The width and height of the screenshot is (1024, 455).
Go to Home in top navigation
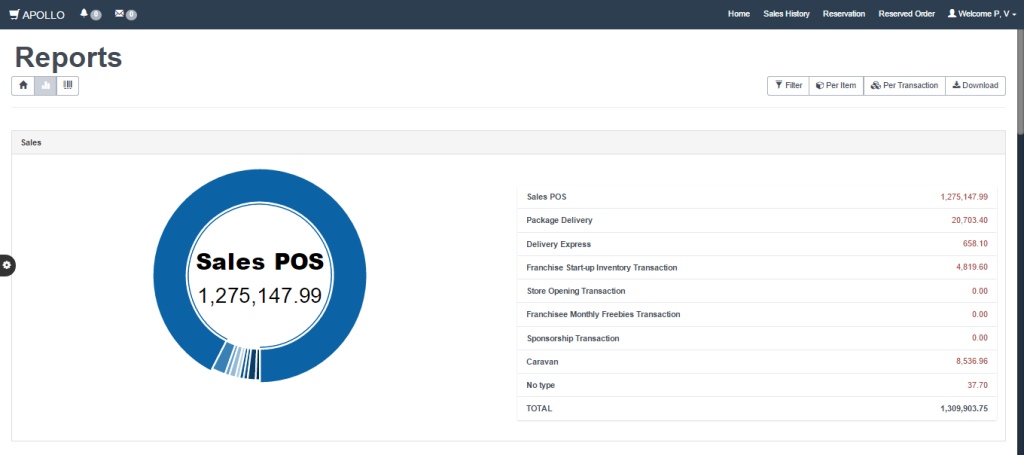pos(739,14)
